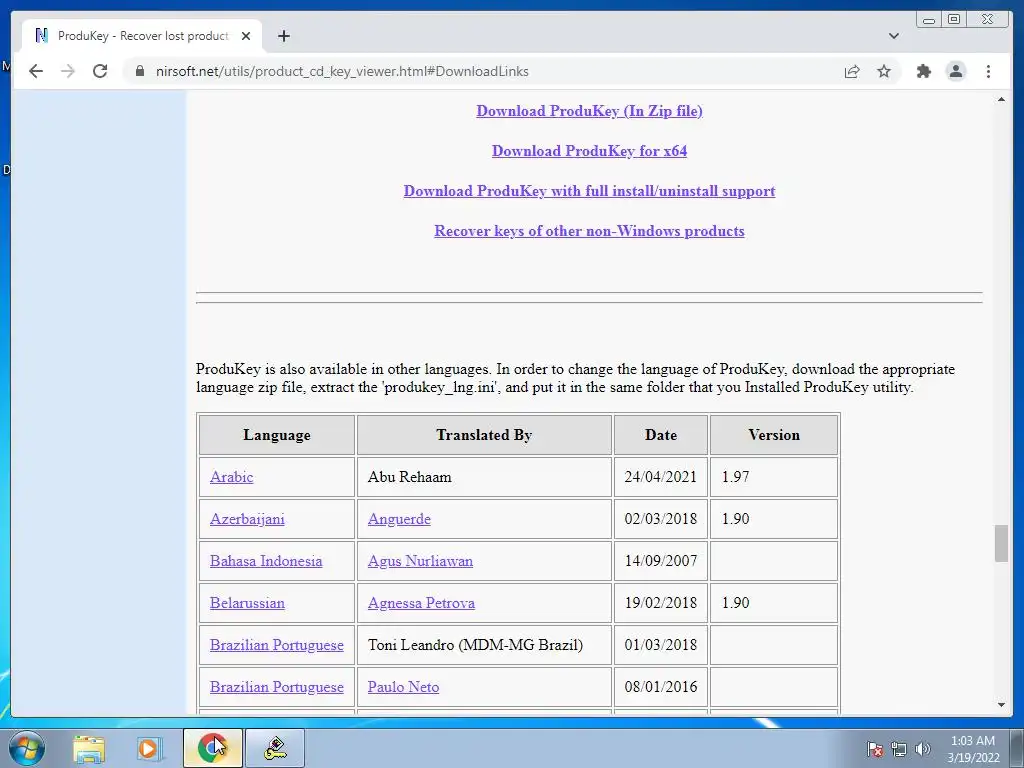The height and width of the screenshot is (768, 1024).
Task: Reload the current page
Action: tap(100, 71)
